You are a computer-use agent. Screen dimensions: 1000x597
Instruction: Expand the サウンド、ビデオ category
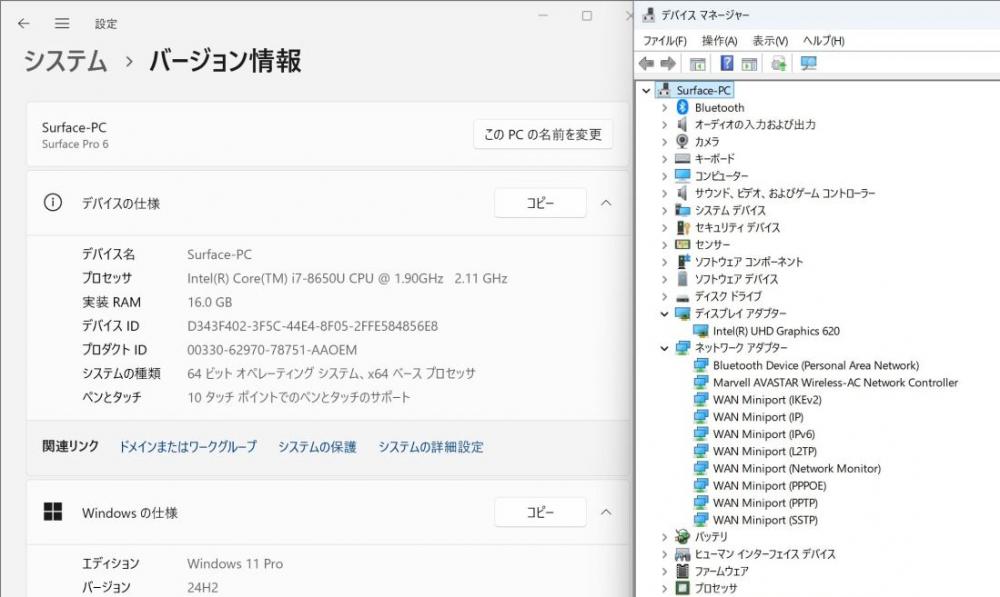coord(665,193)
